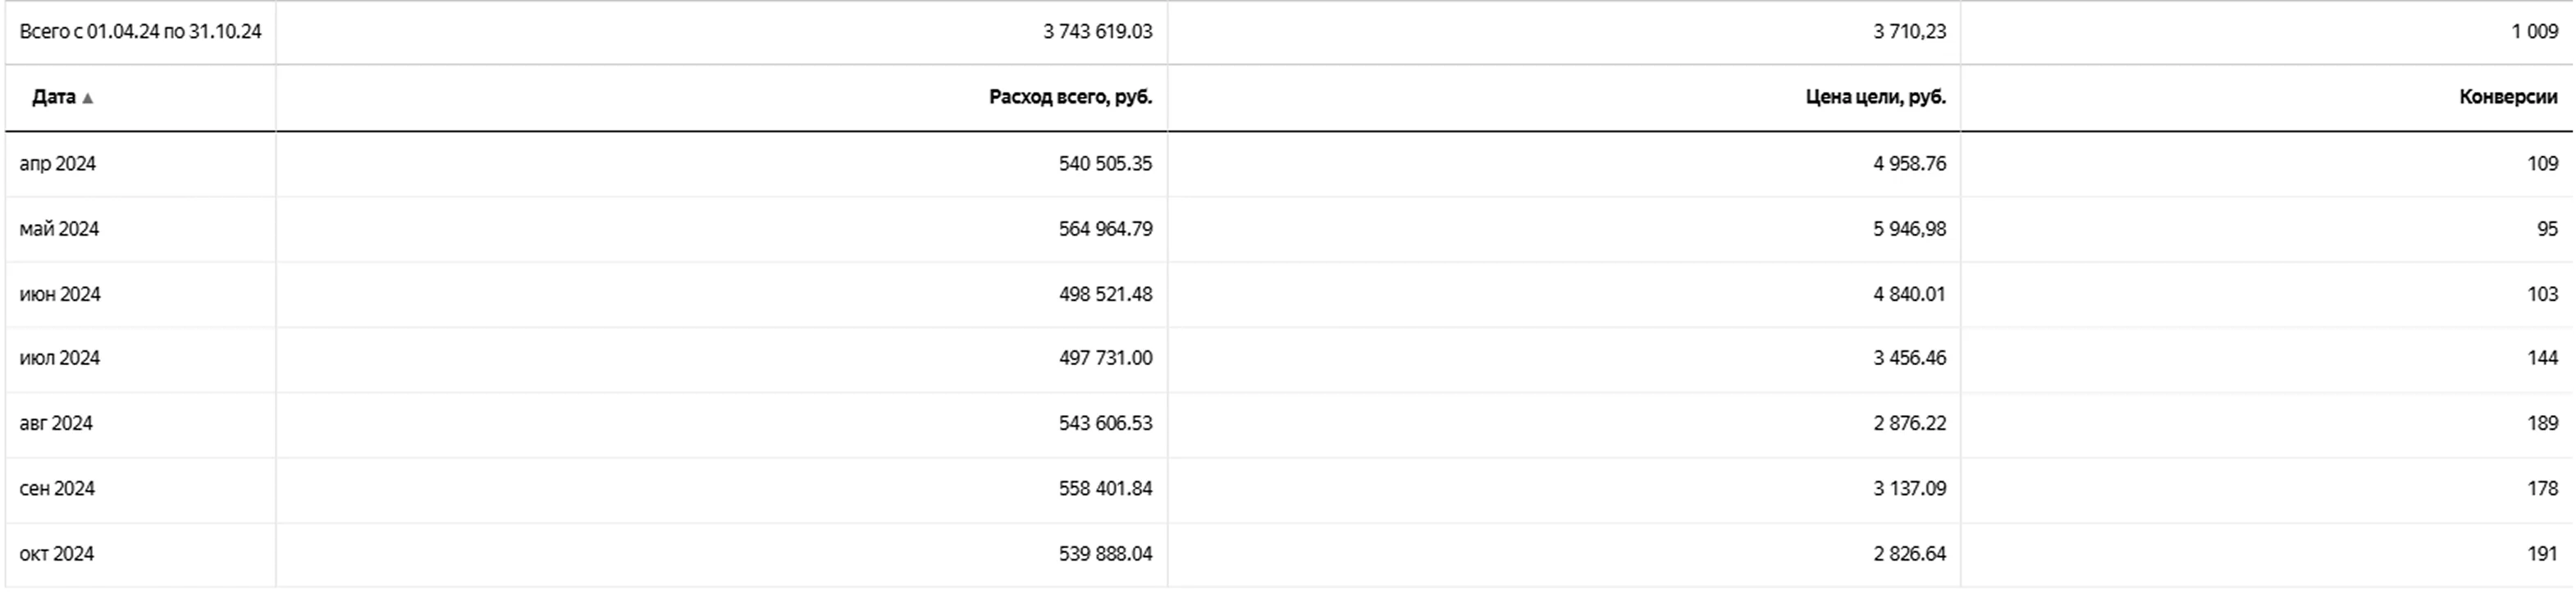Sort by Расход всего, руб. column
This screenshot has height=594, width=2576.
[1070, 97]
